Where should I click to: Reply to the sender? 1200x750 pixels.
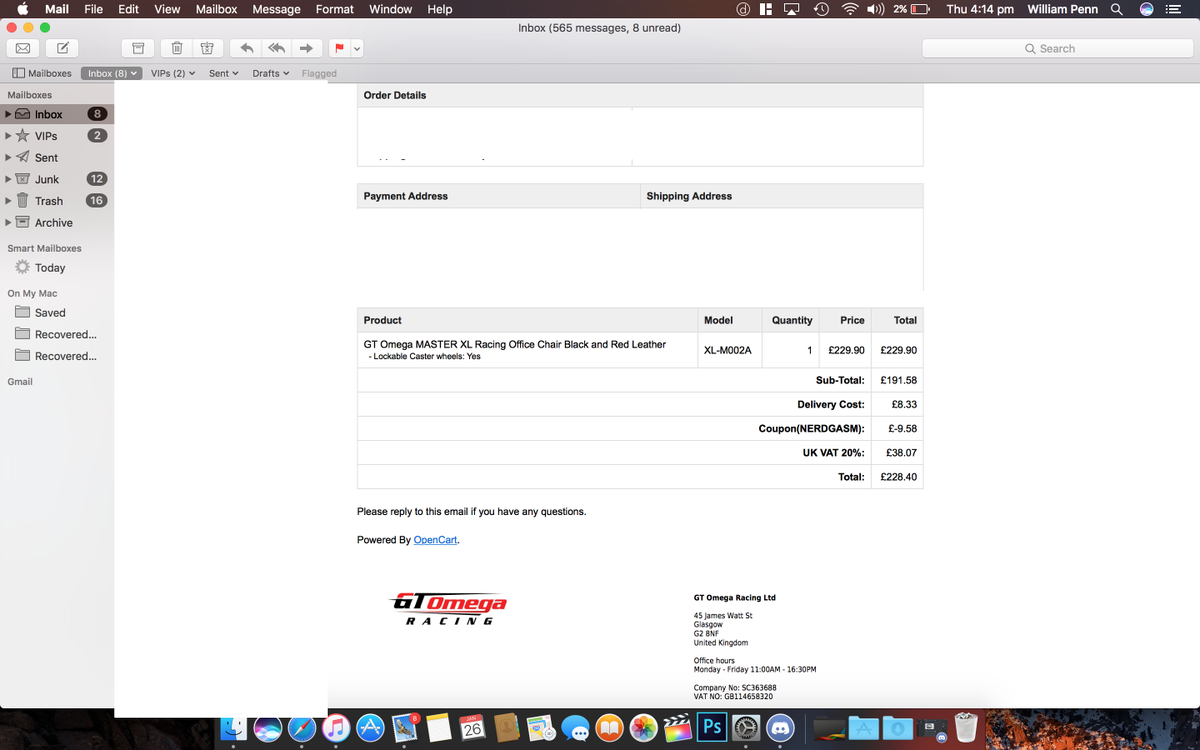[x=246, y=47]
